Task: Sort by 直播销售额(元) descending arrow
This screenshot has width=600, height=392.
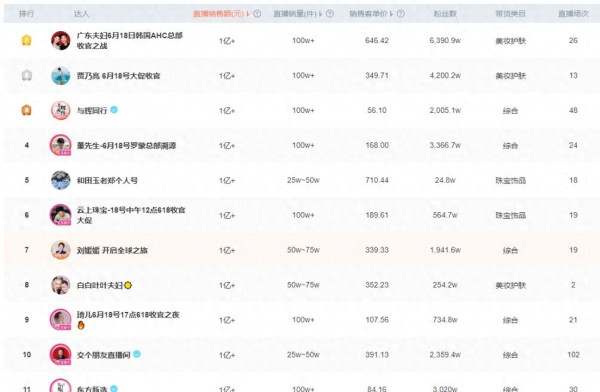Action: [x=248, y=14]
